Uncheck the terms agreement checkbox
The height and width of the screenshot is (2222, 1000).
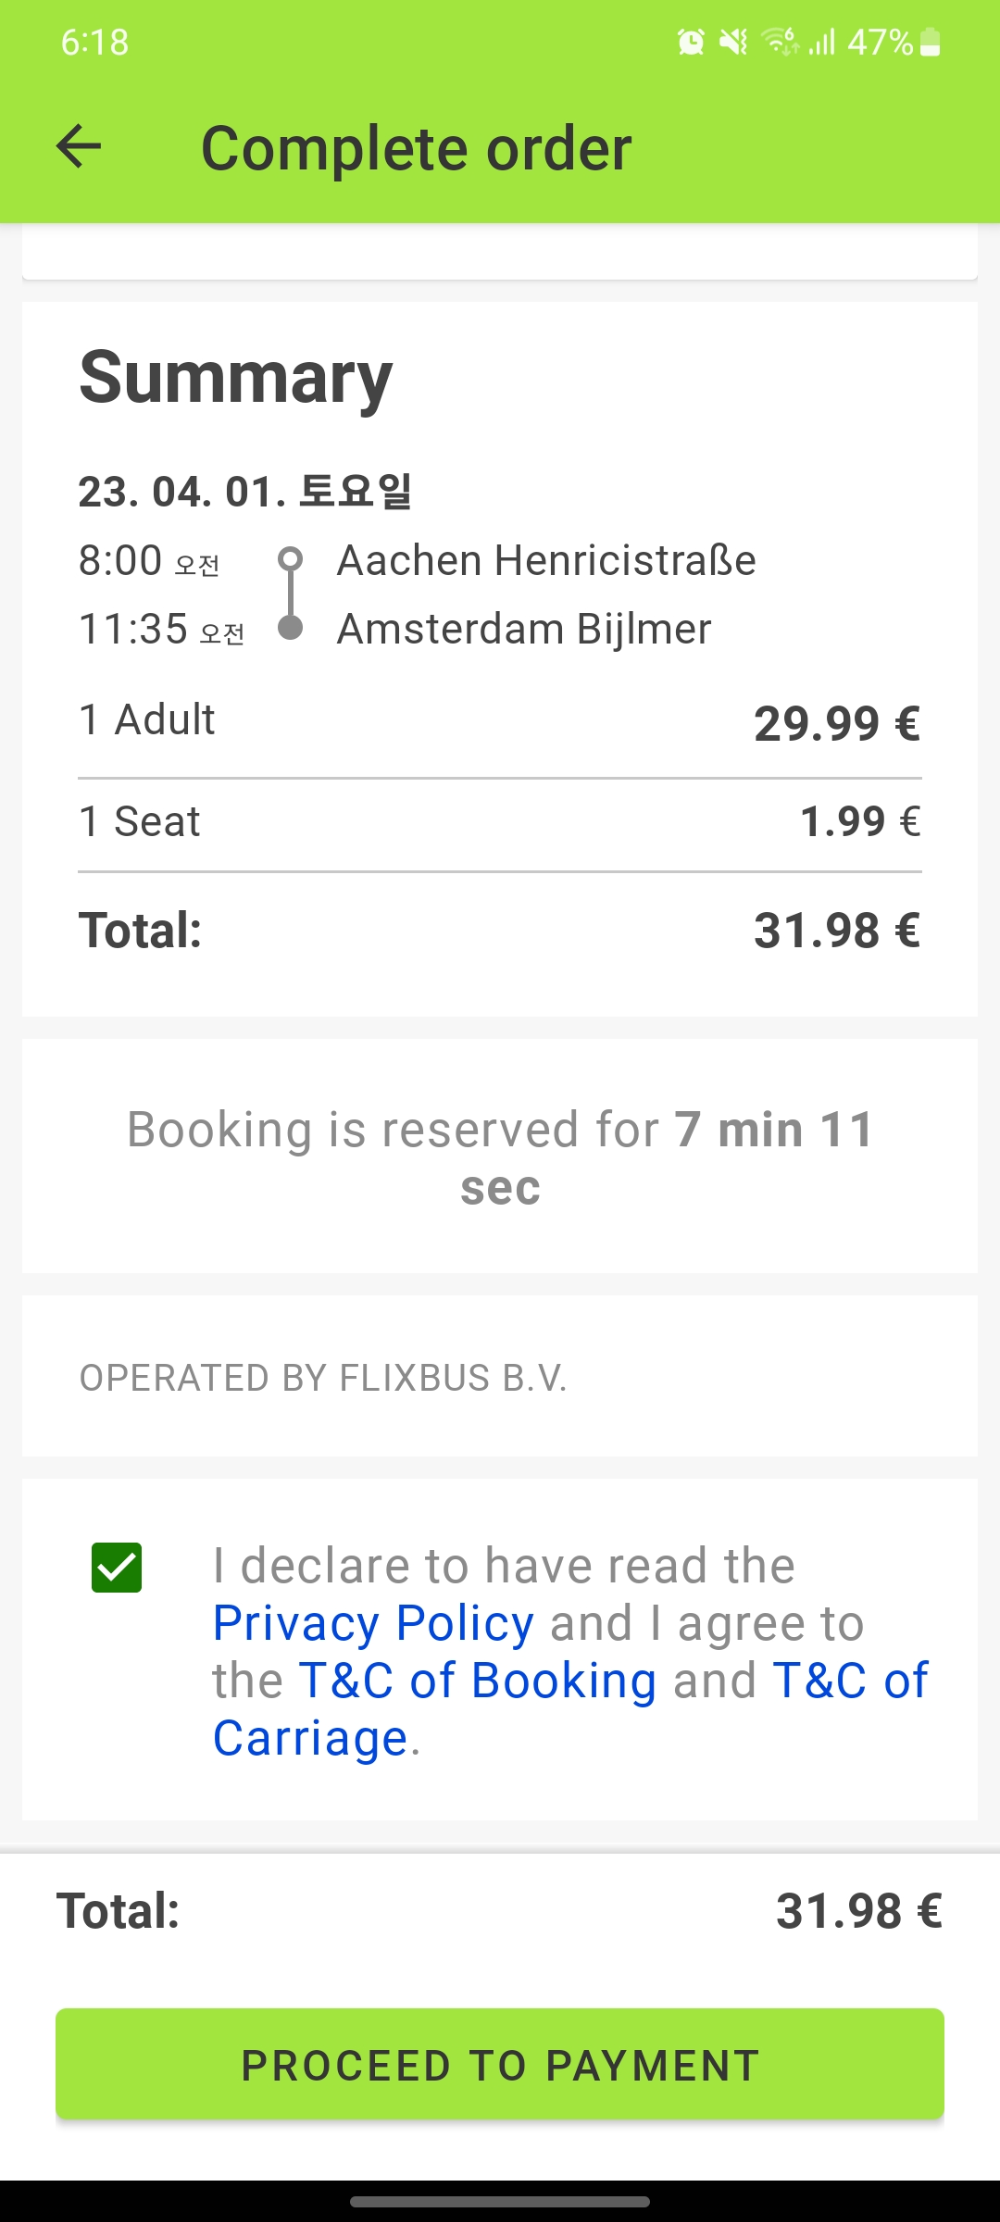(117, 1567)
